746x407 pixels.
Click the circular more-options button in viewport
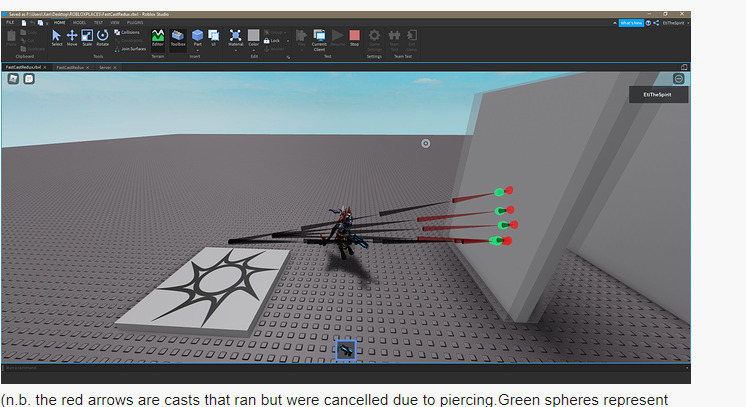click(679, 79)
